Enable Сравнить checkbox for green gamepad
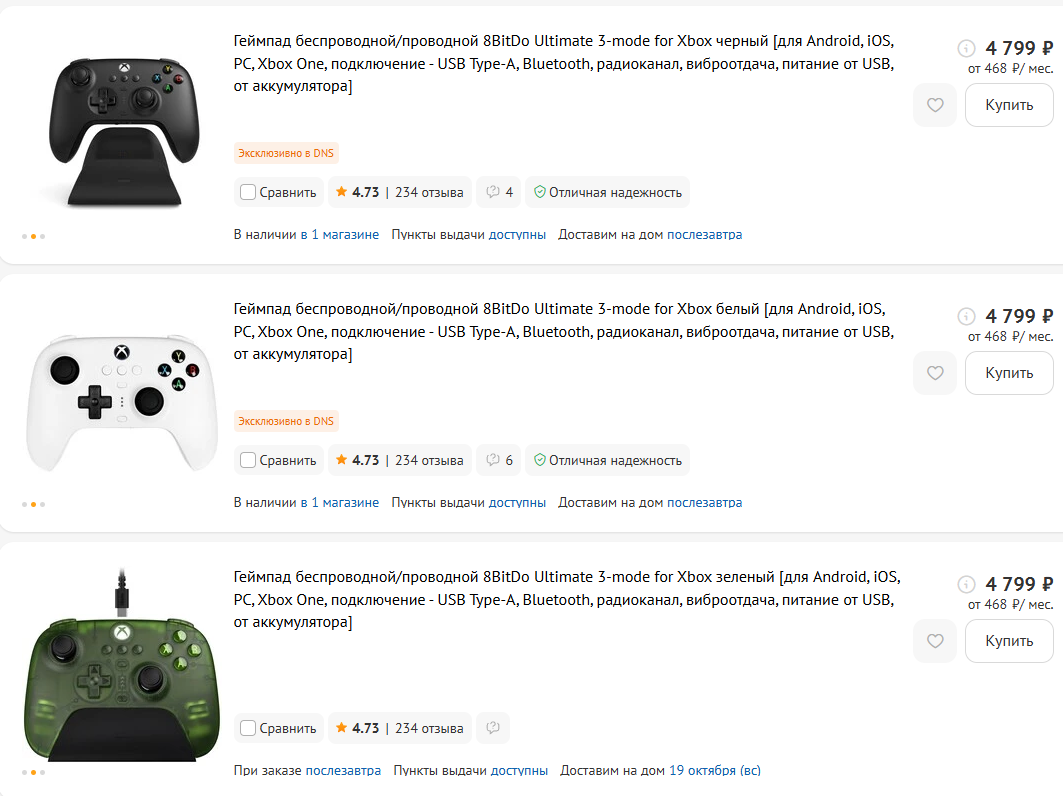 pyautogui.click(x=248, y=728)
